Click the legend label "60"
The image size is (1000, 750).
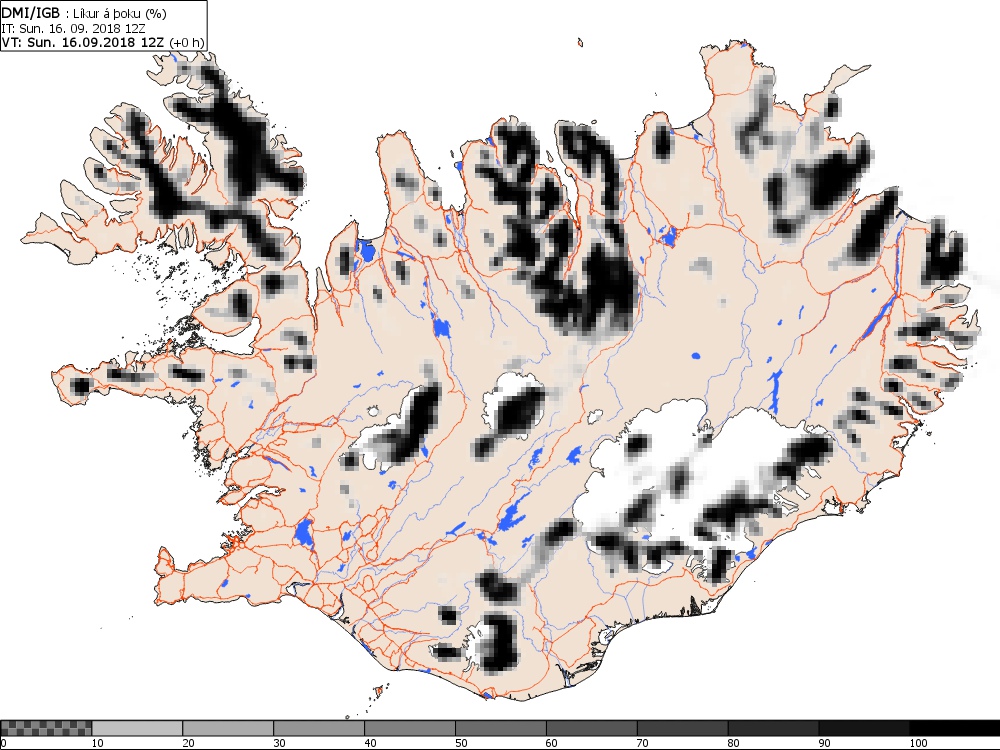(x=552, y=743)
